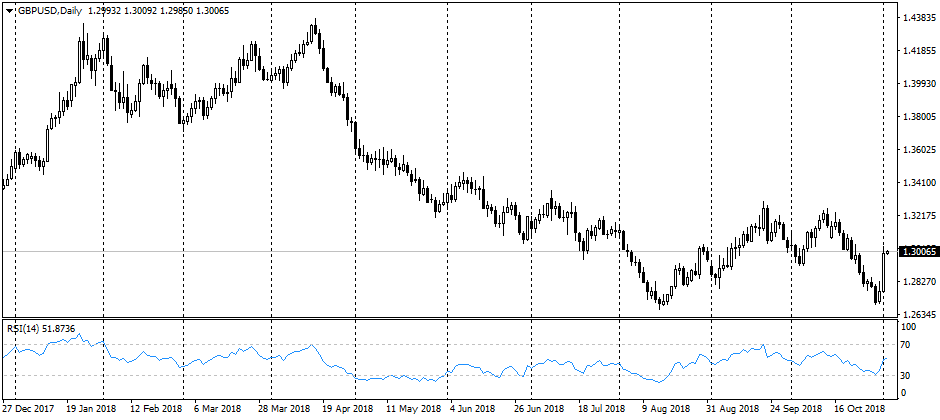Image resolution: width=940 pixels, height=420 pixels.
Task: Click the last large bullish candle
Action: click(883, 270)
